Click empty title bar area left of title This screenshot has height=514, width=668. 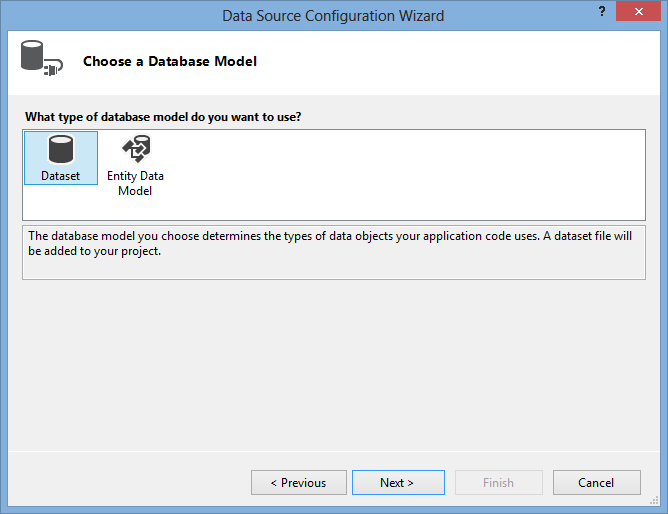pyautogui.click(x=100, y=16)
